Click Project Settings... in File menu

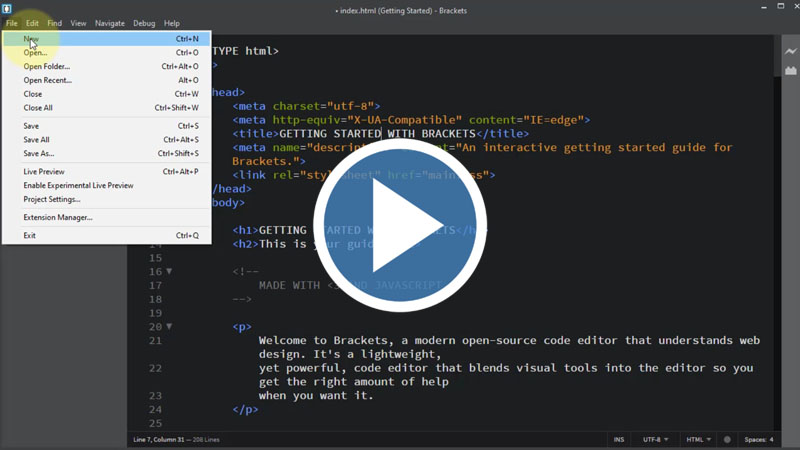click(x=51, y=199)
